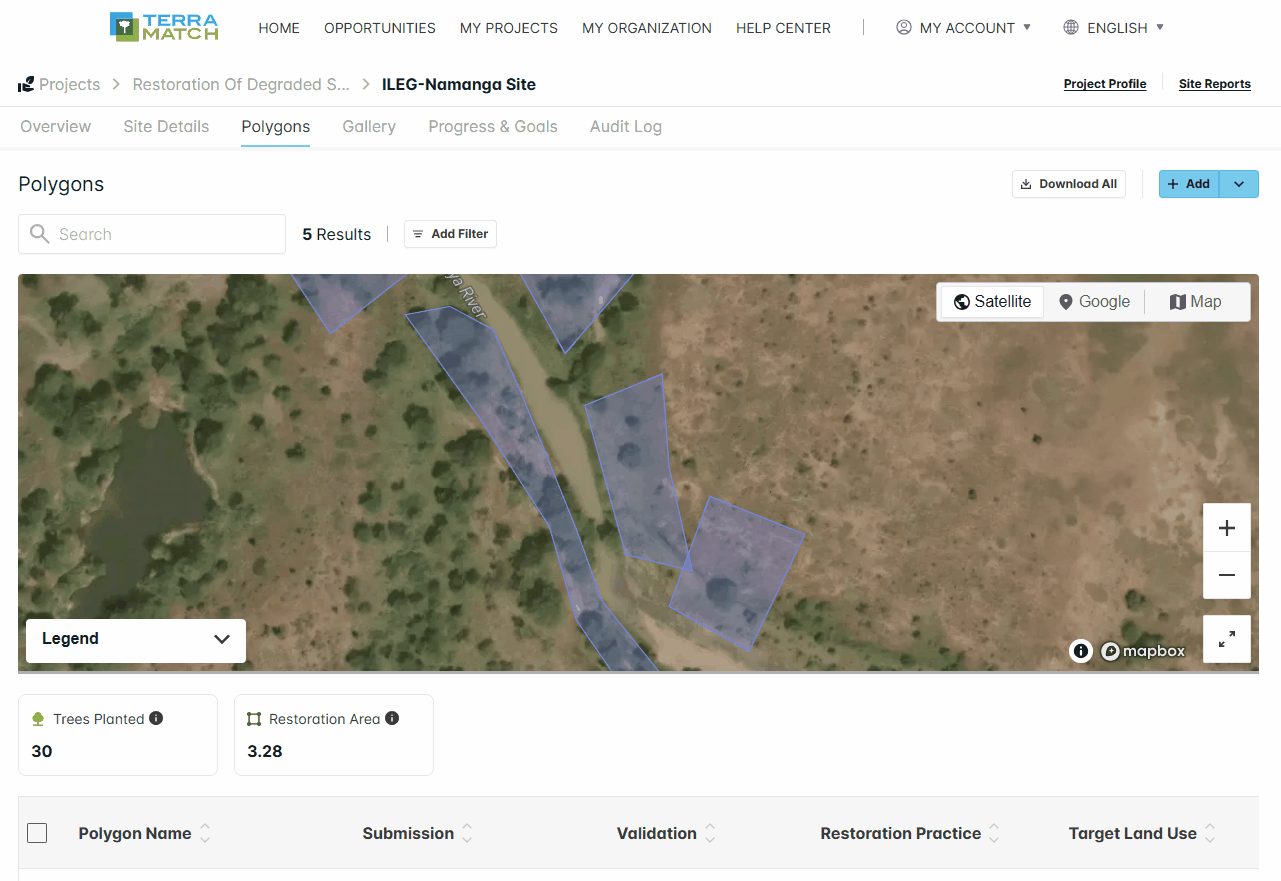Sort by Target Land Use arrows
The width and height of the screenshot is (1281, 881).
coord(1210,833)
